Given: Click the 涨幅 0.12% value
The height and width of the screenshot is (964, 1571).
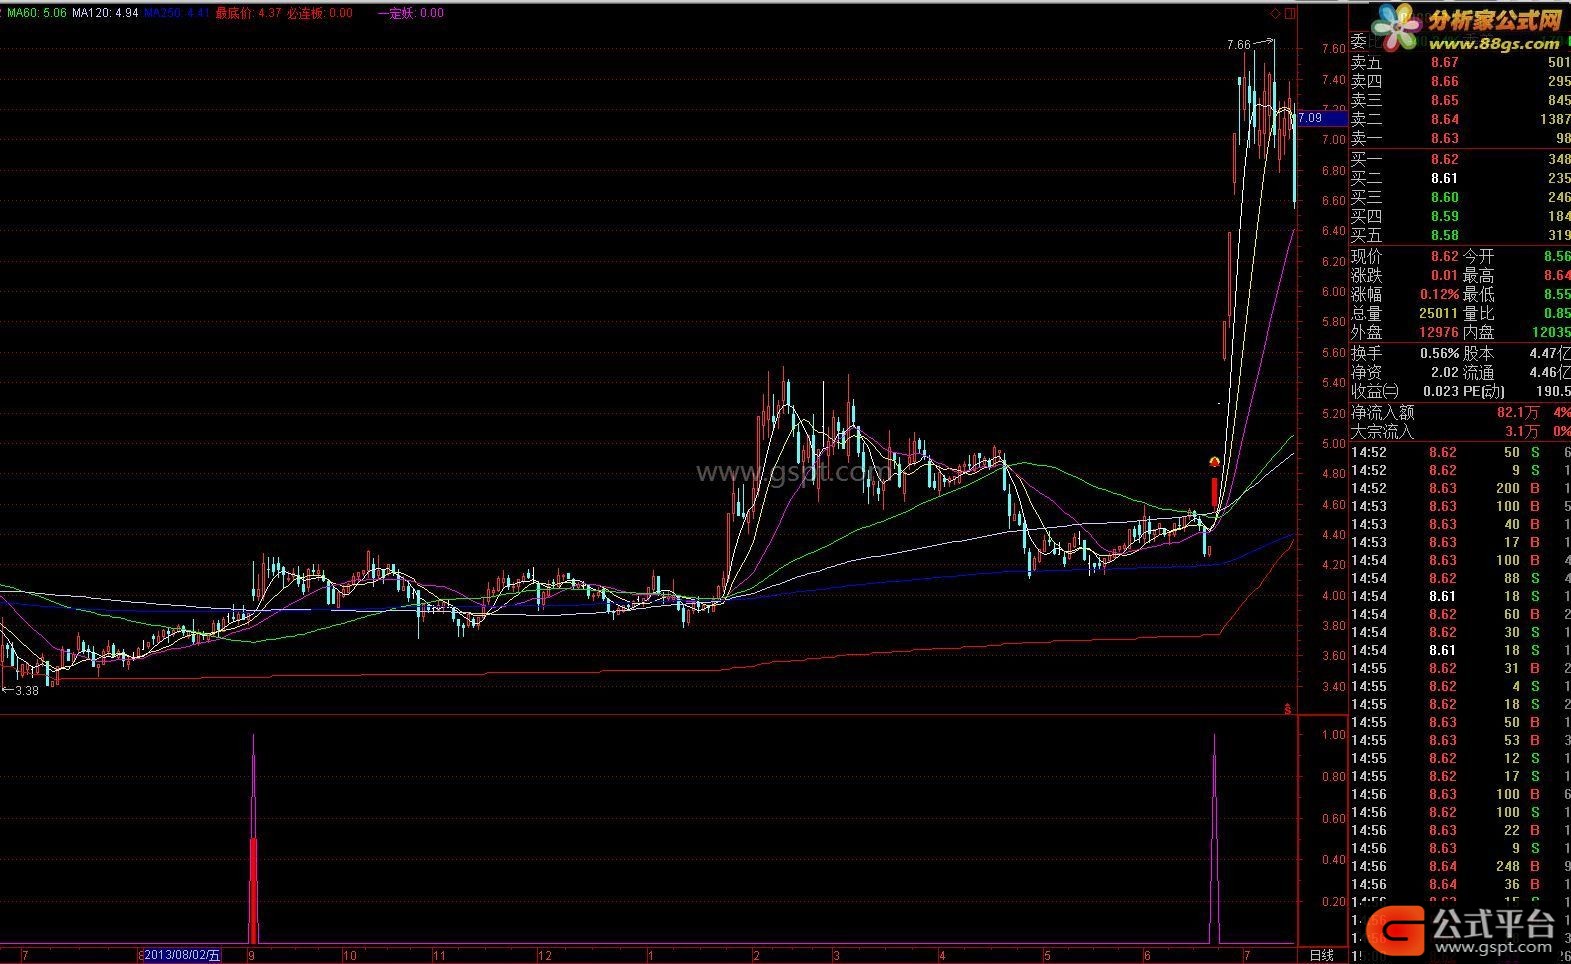Looking at the screenshot, I should pyautogui.click(x=1440, y=294).
